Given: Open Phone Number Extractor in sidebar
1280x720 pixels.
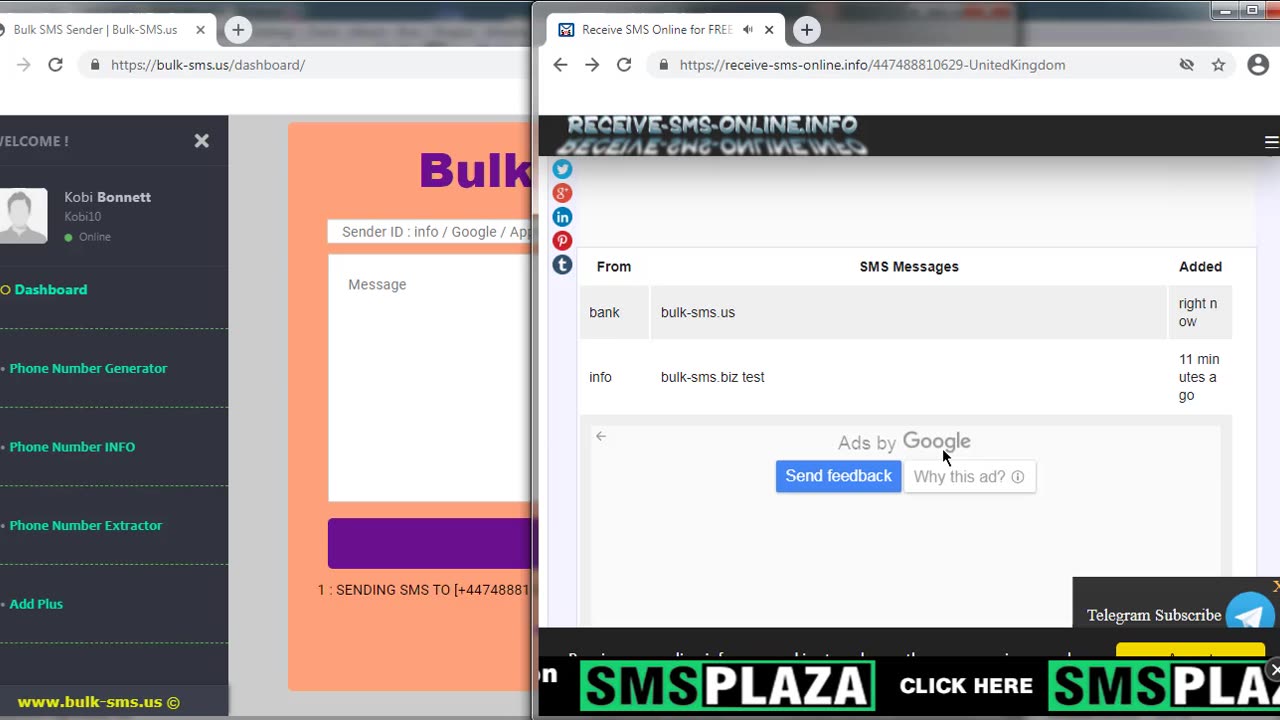Looking at the screenshot, I should click(85, 525).
